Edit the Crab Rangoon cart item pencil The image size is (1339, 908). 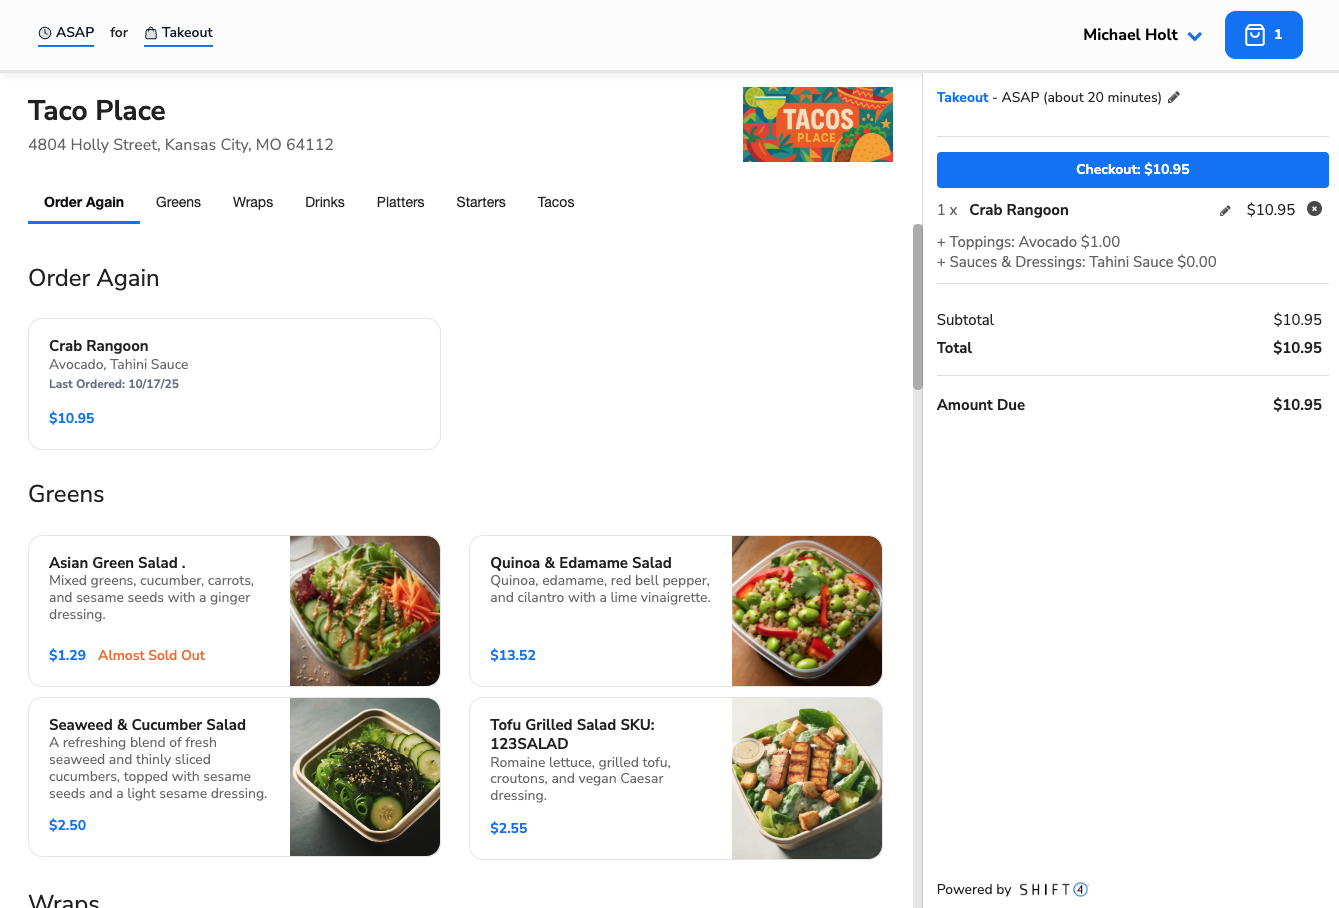coord(1225,210)
